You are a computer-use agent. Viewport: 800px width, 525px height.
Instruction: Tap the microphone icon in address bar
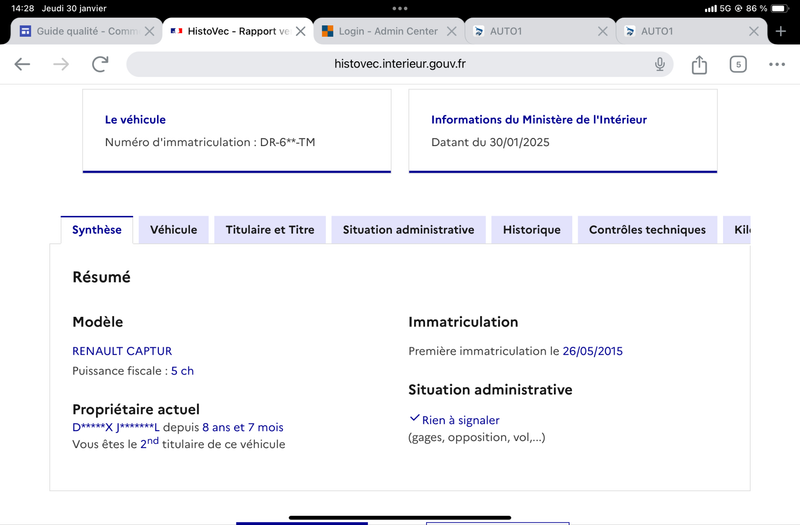660,64
